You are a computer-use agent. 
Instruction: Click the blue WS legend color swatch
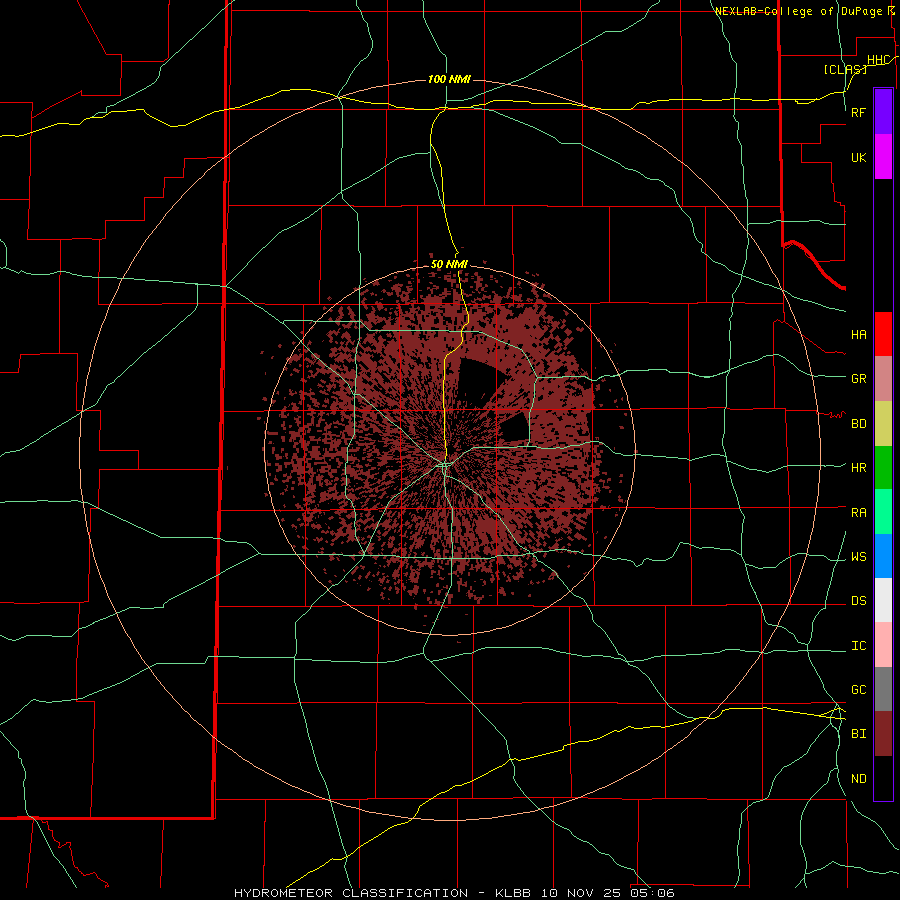(883, 556)
